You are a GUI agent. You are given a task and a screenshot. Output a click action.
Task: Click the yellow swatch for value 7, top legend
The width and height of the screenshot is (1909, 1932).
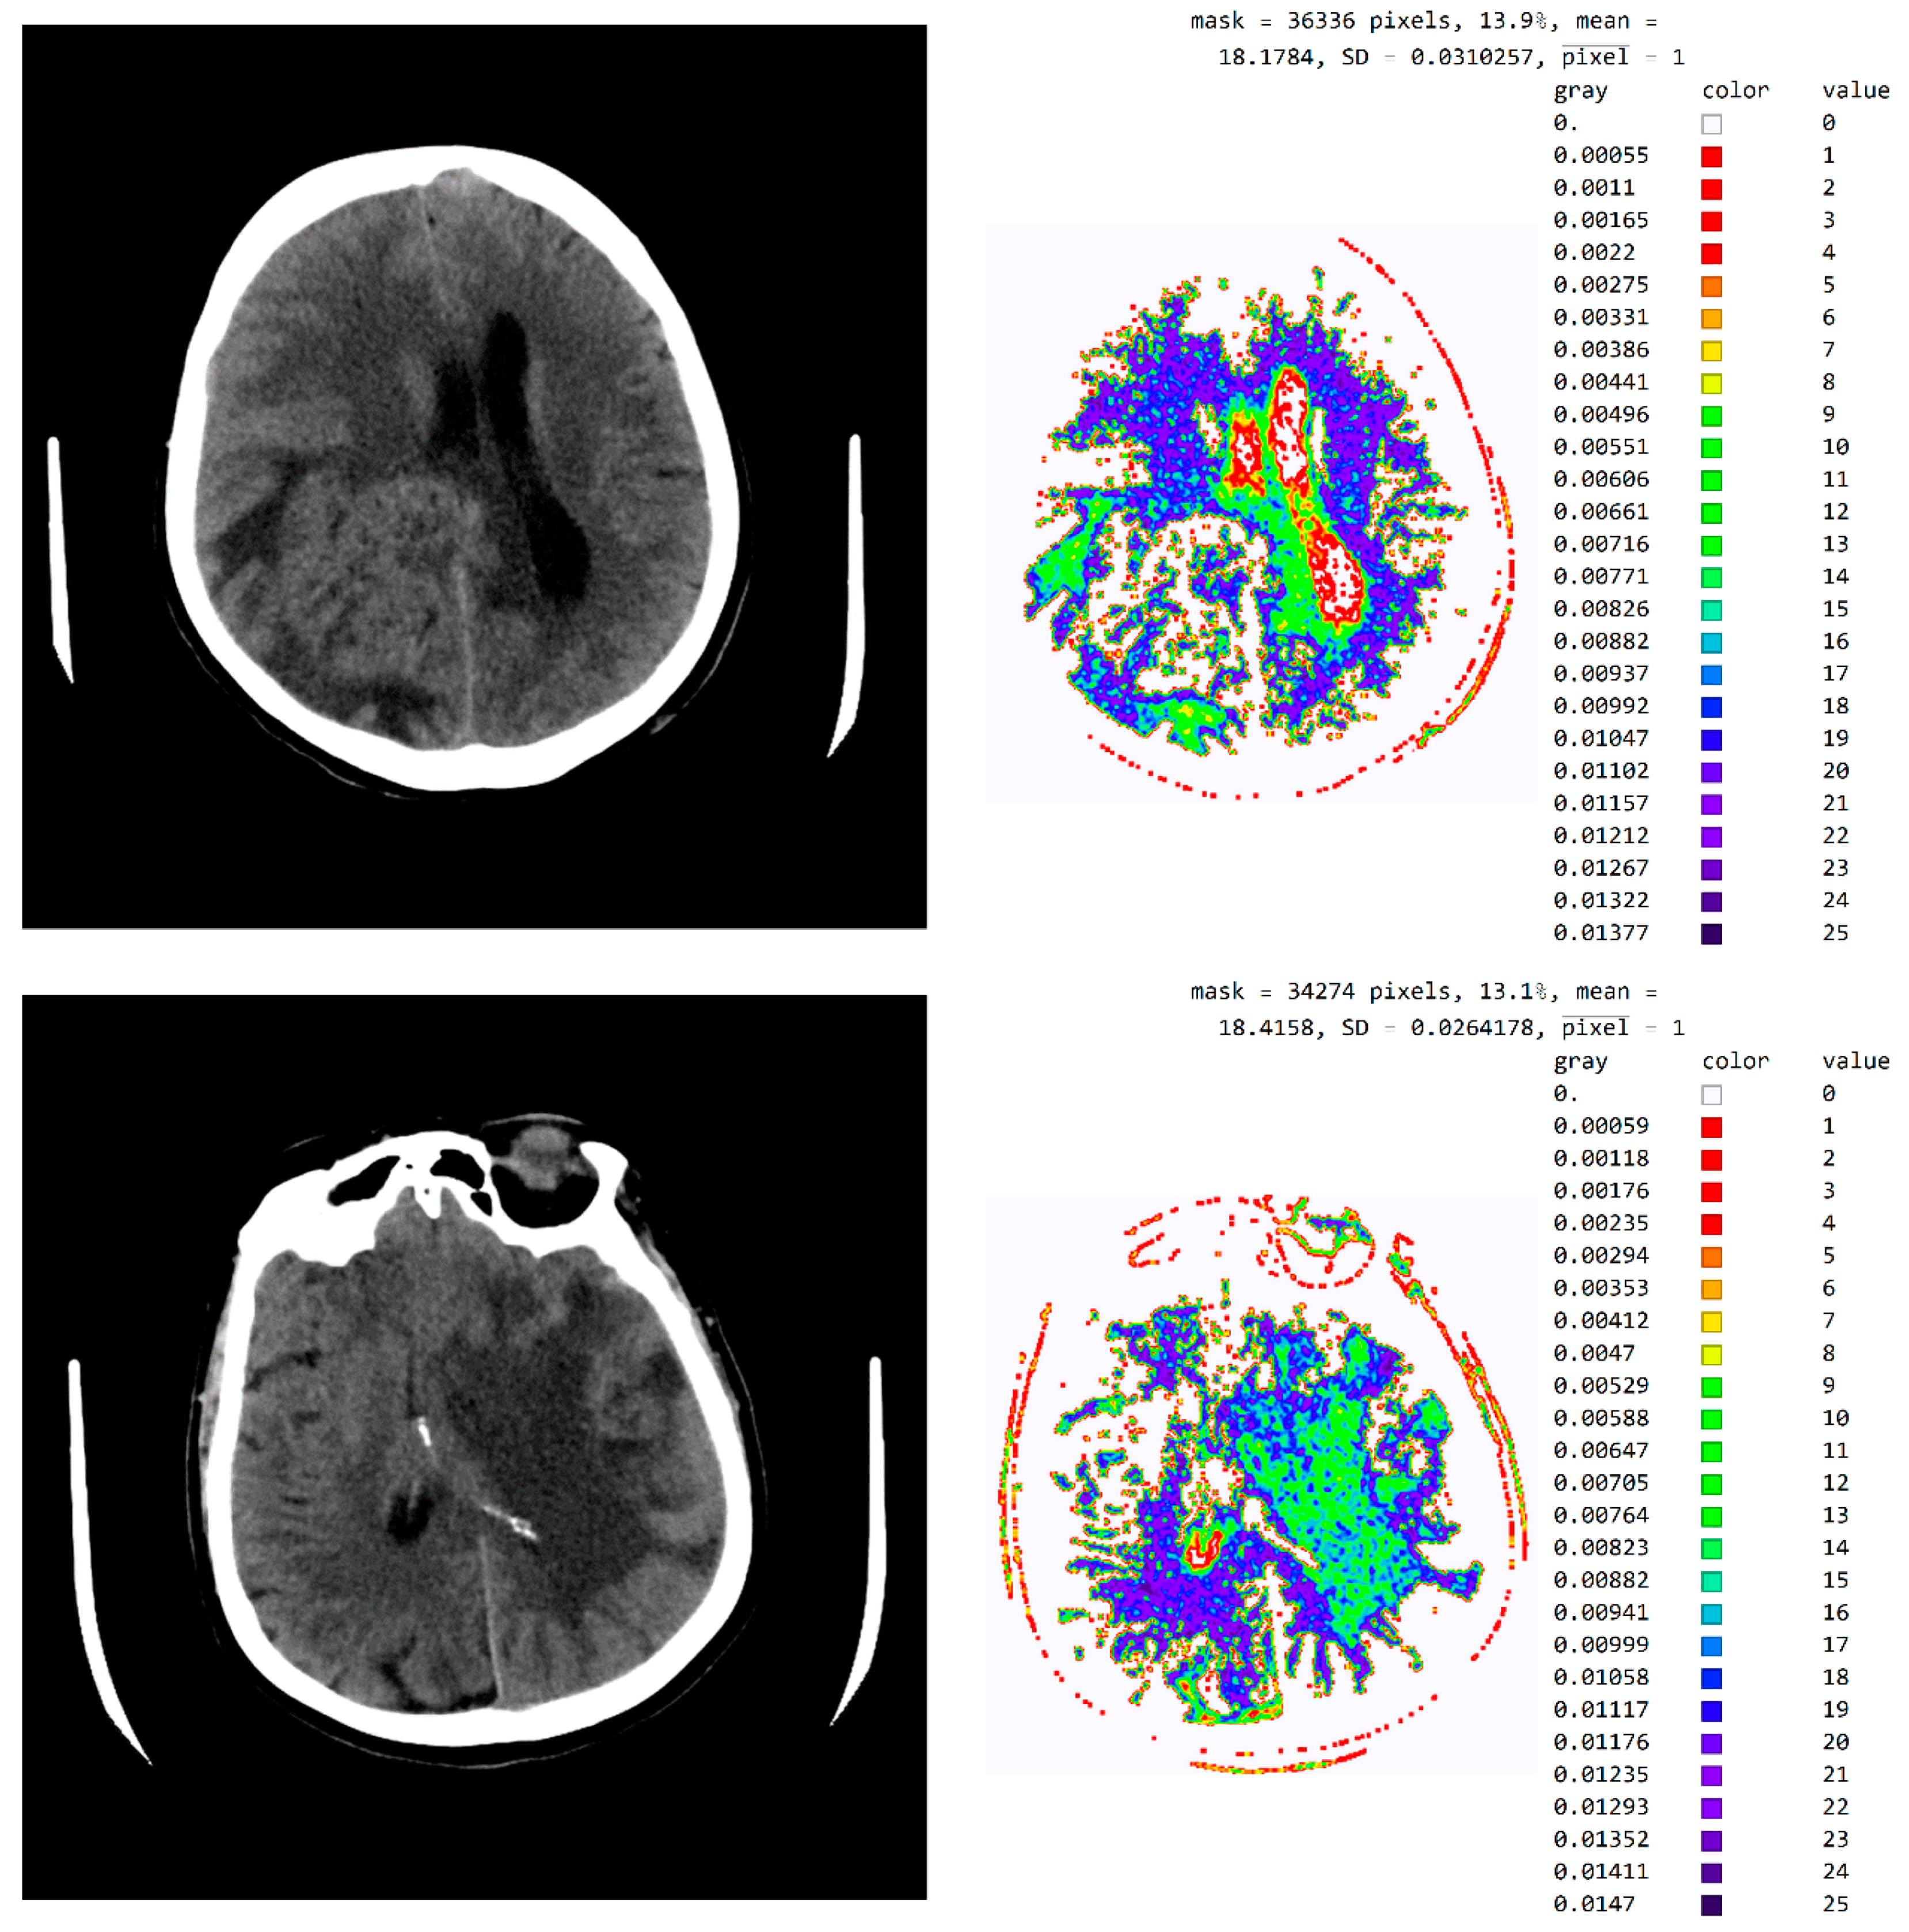pyautogui.click(x=1711, y=351)
